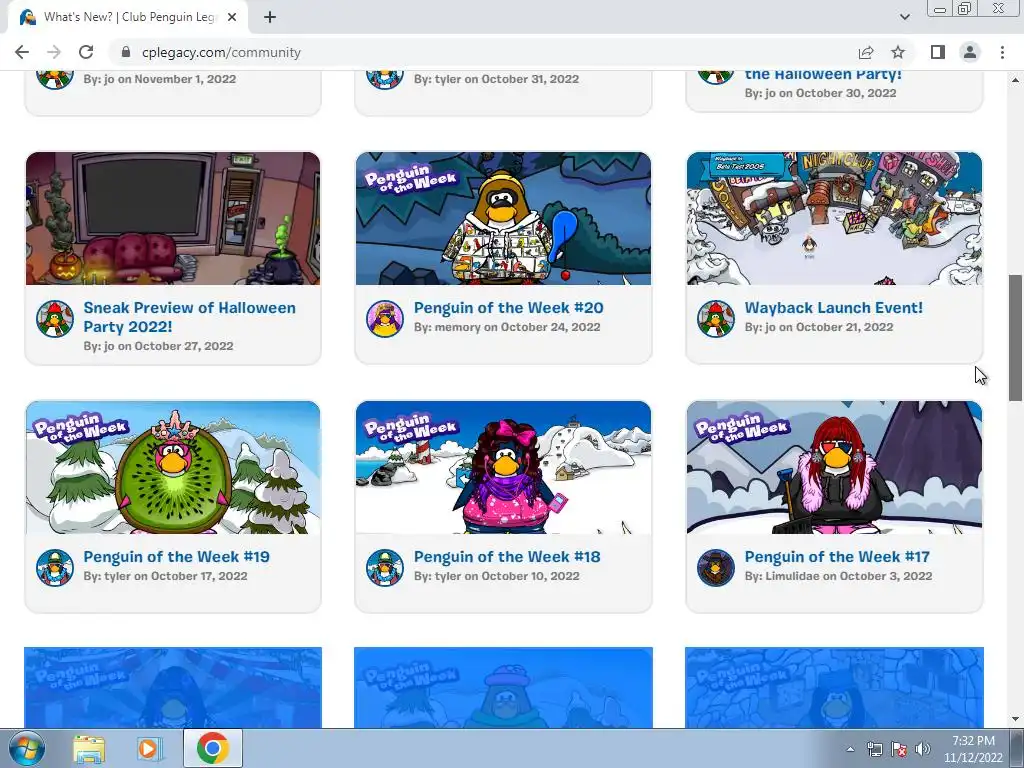Launch Windows Media Player from taskbar
This screenshot has width=1024, height=768.
pyautogui.click(x=149, y=748)
